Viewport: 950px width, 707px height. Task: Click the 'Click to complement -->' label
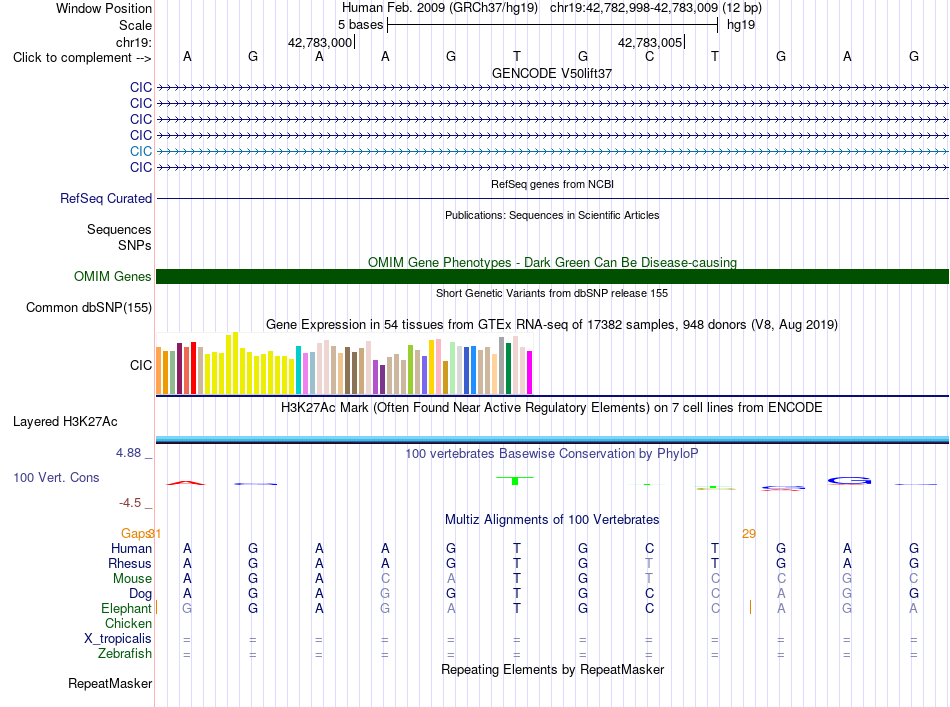tap(82, 58)
